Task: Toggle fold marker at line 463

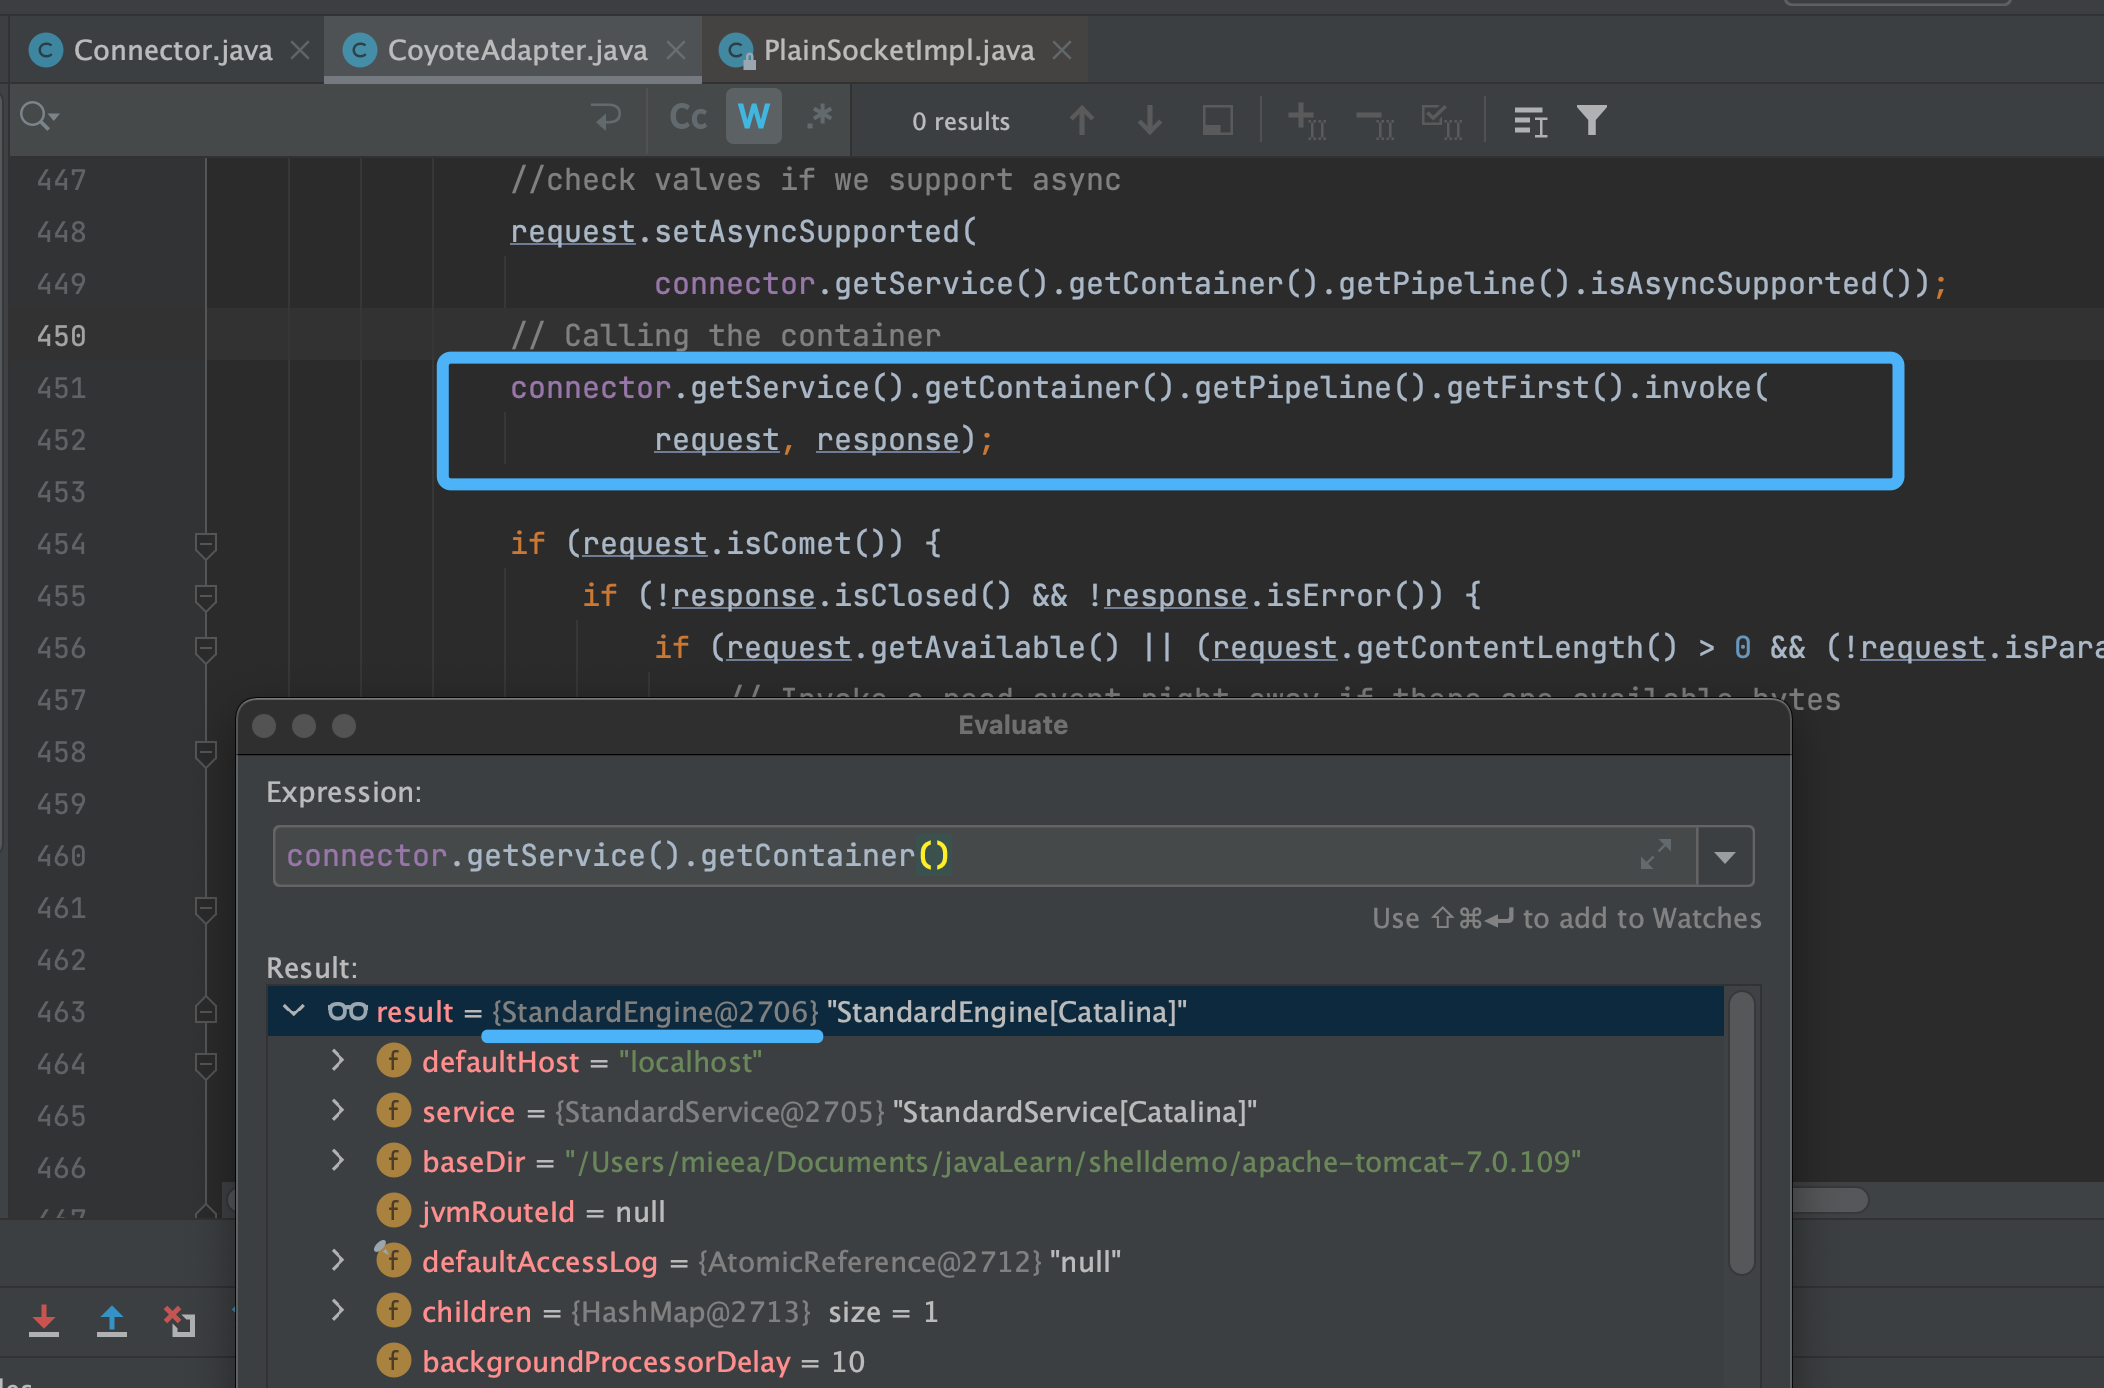Action: (206, 1011)
